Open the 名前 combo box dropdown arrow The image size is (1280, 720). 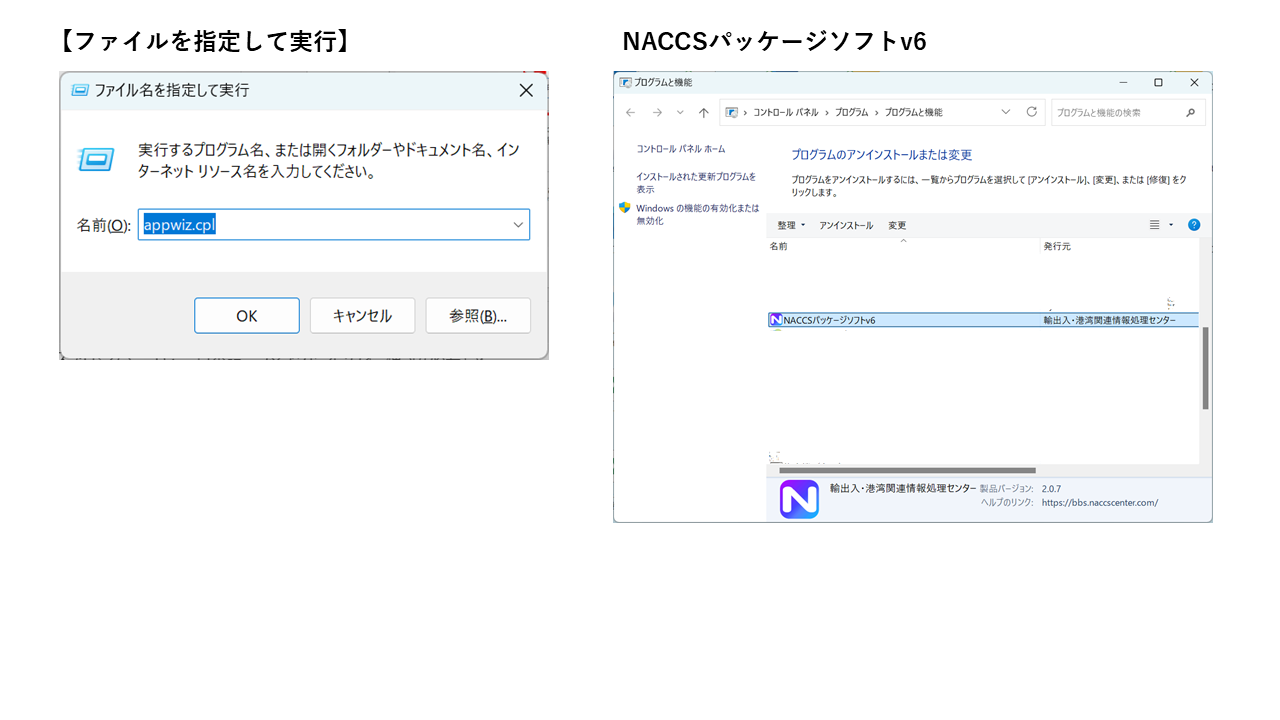coord(518,225)
